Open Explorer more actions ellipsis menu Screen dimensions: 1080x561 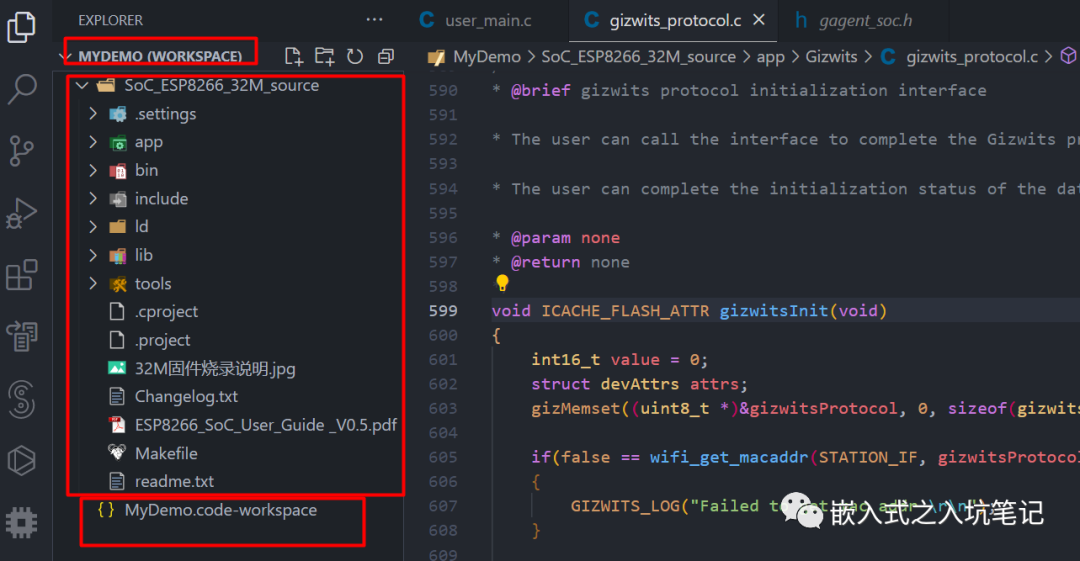(374, 20)
